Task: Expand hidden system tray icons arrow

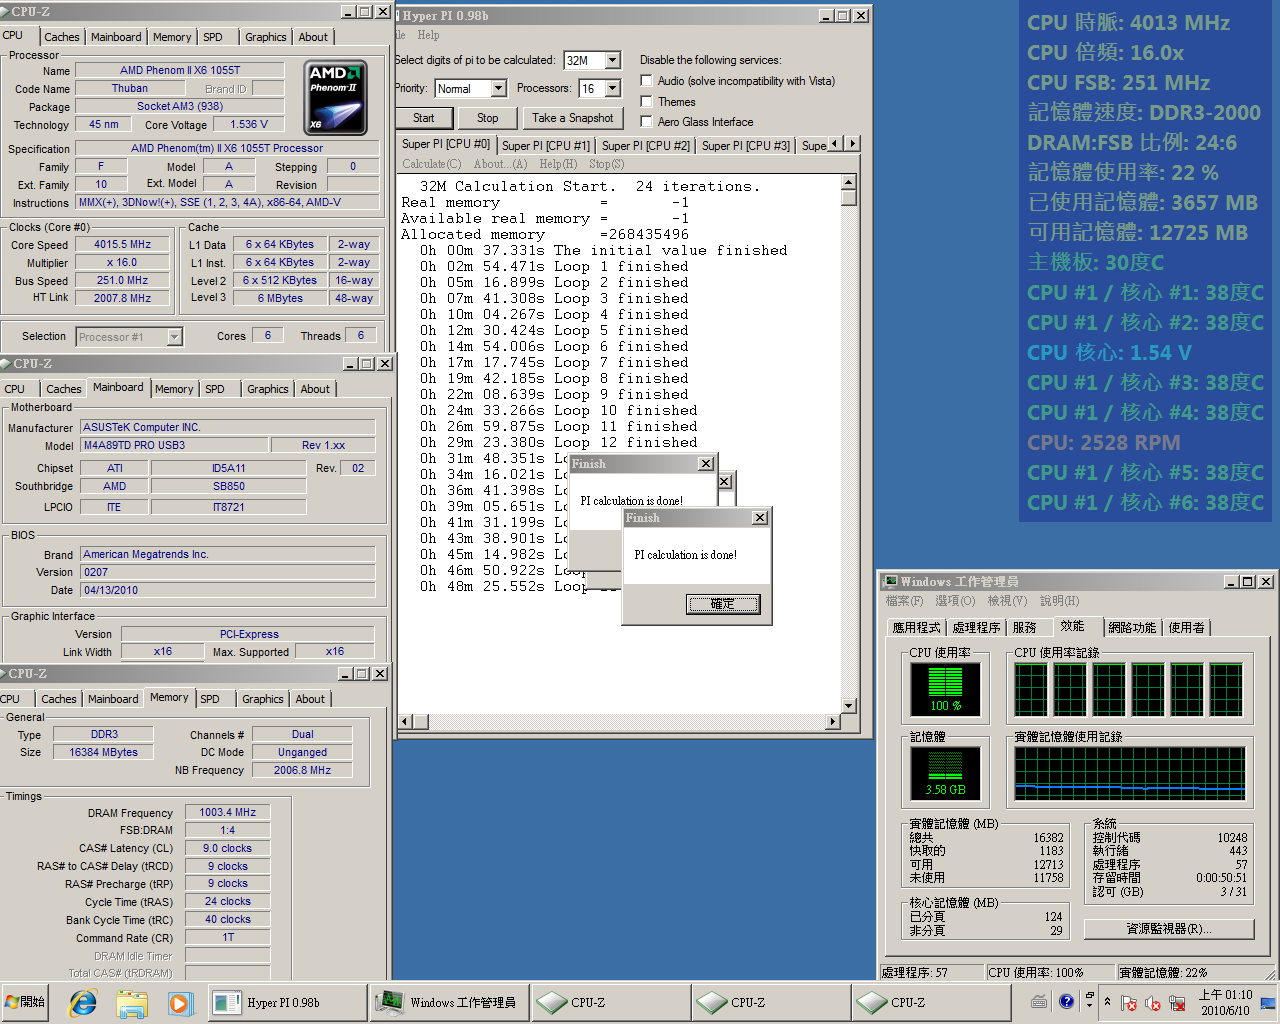Action: [1107, 1002]
